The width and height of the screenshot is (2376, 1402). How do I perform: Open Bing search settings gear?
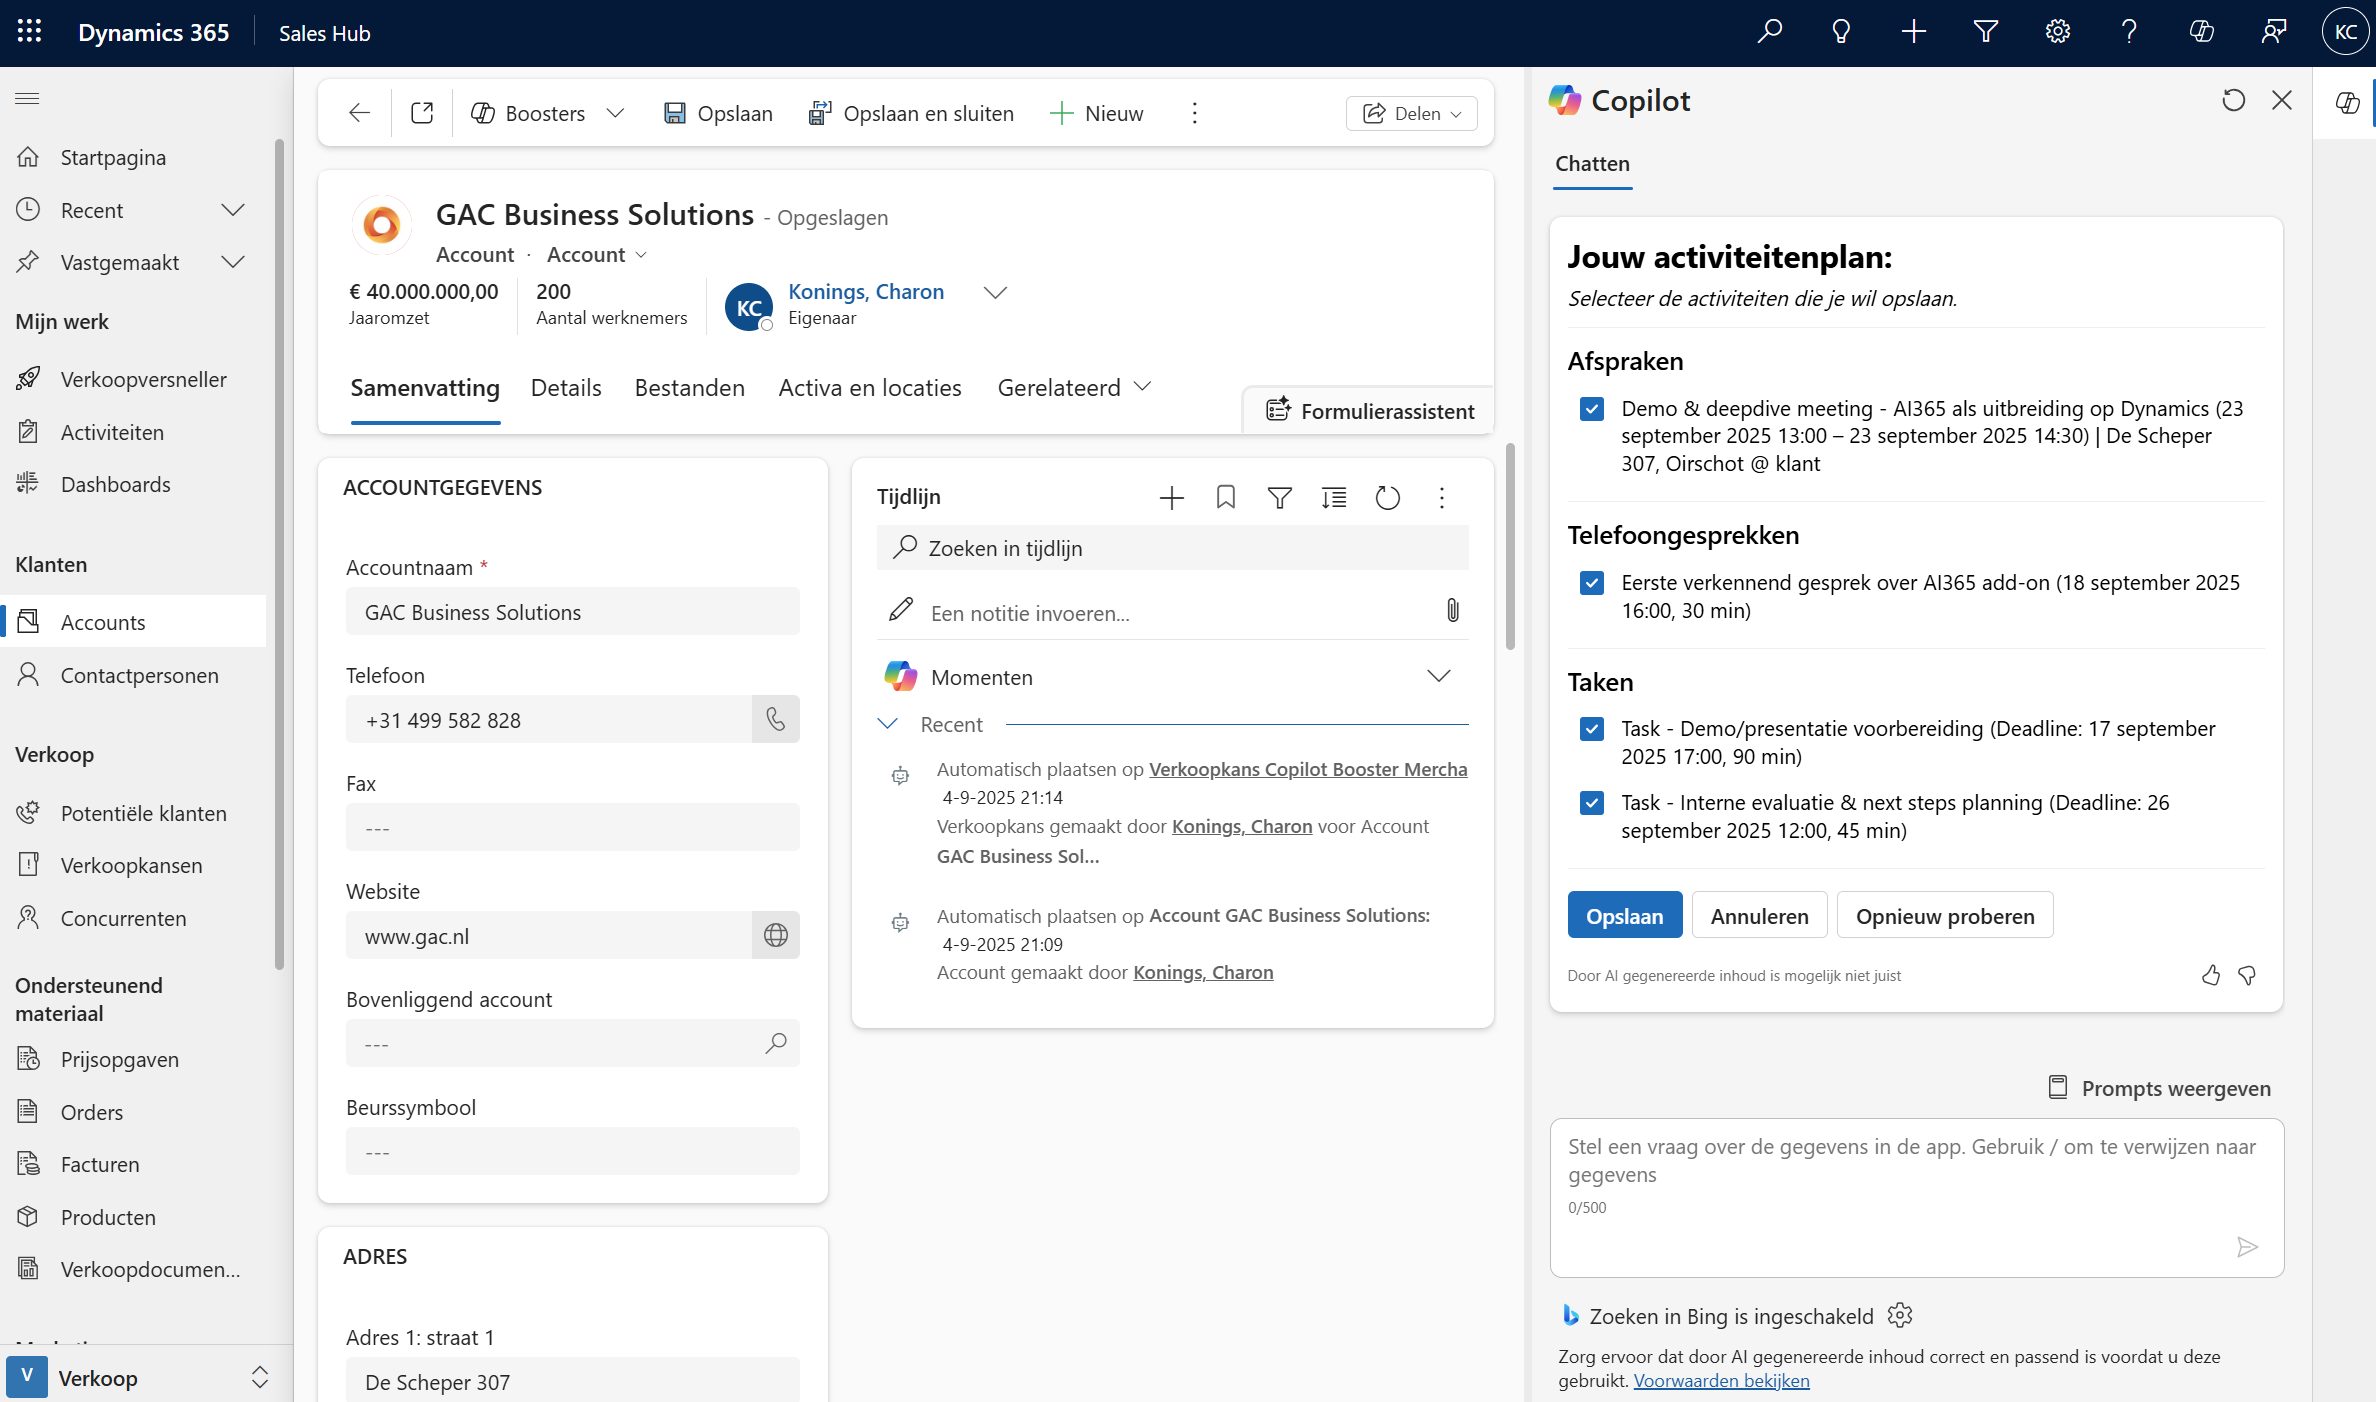pos(1900,1315)
